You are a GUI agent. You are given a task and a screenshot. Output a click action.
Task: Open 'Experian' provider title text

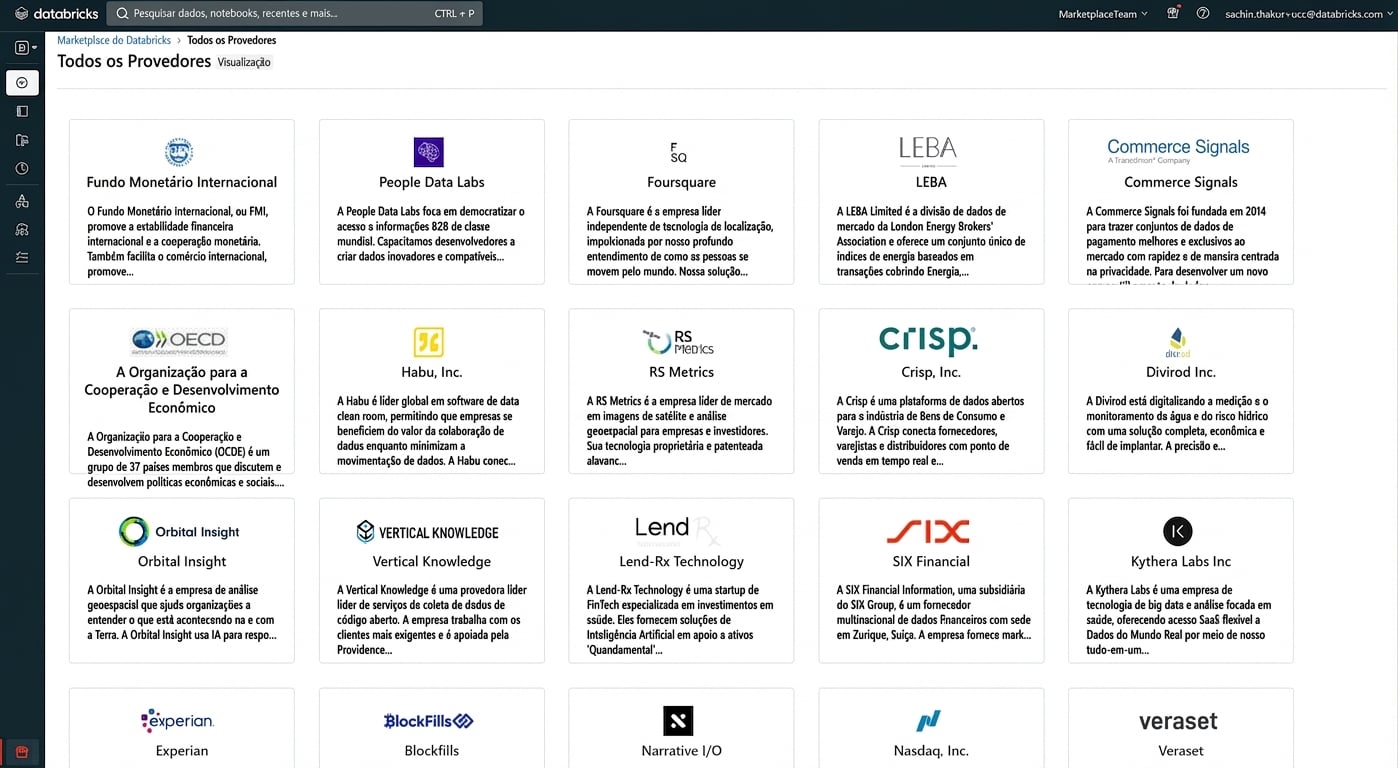(x=182, y=751)
